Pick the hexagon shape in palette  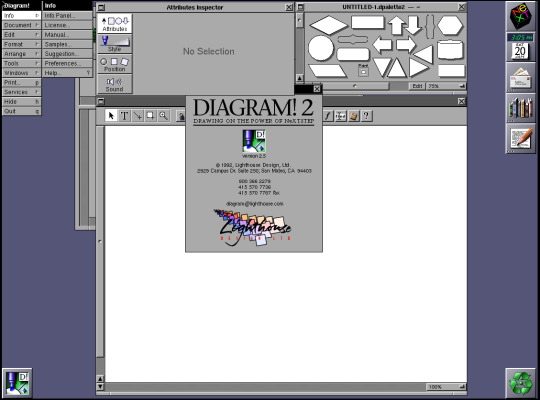pyautogui.click(x=450, y=25)
